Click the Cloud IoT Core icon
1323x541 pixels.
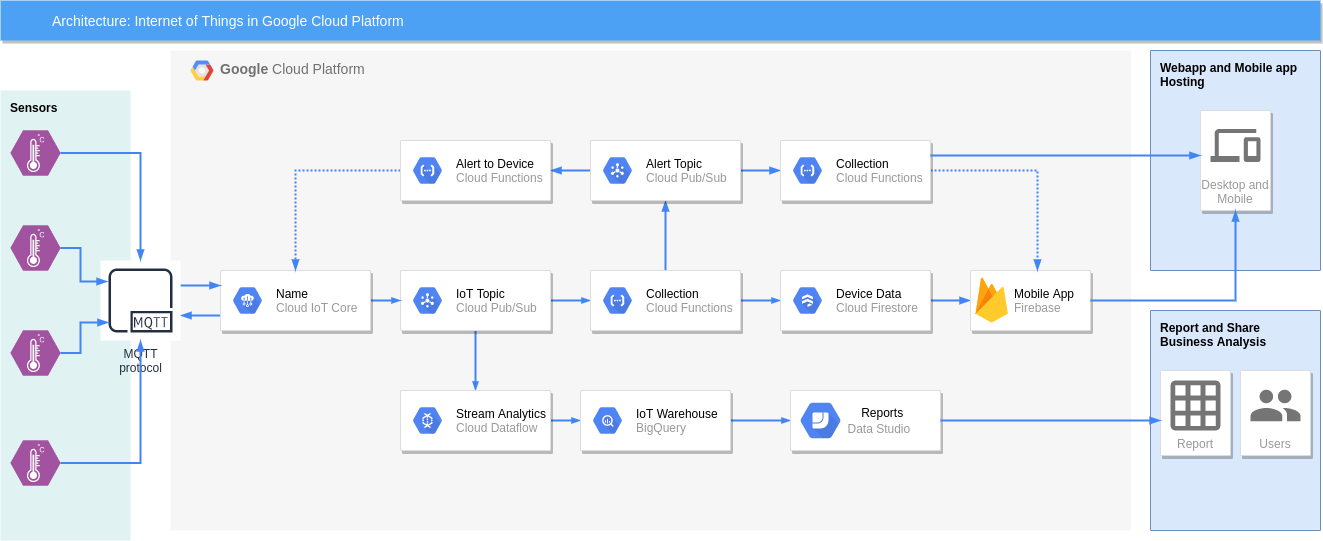pos(247,300)
